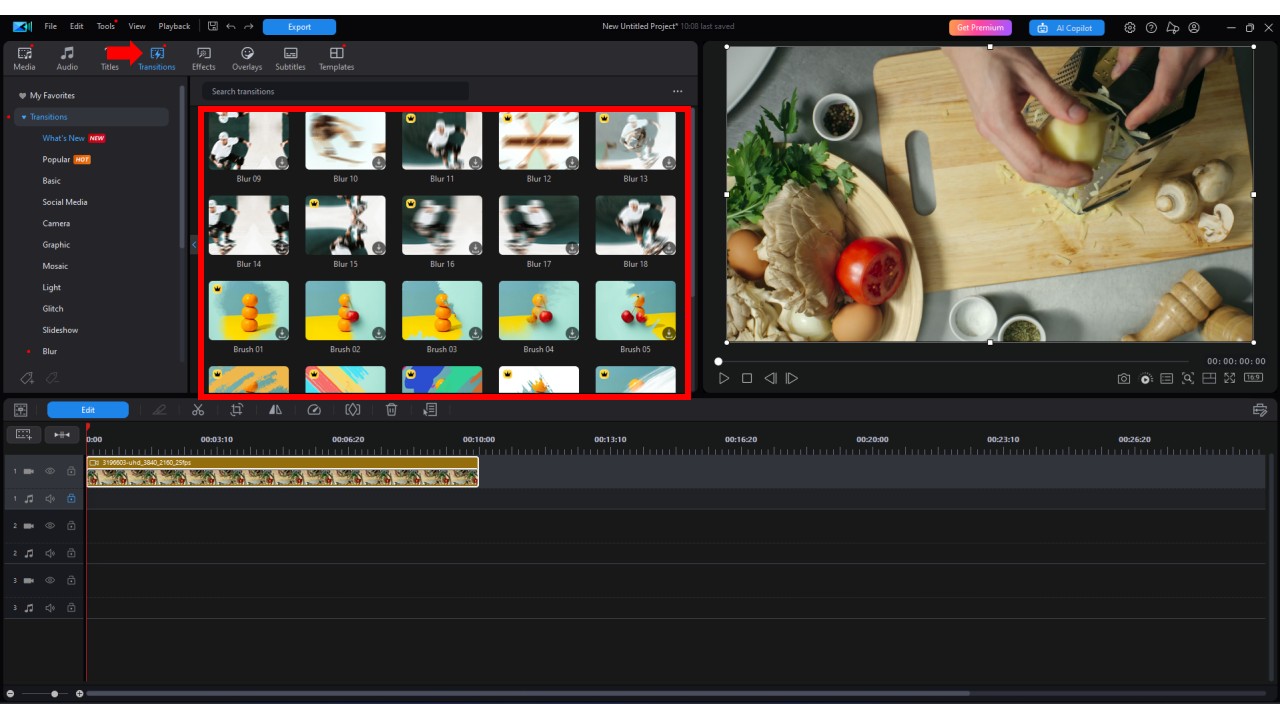Open the preview layout grid icon

(1209, 379)
